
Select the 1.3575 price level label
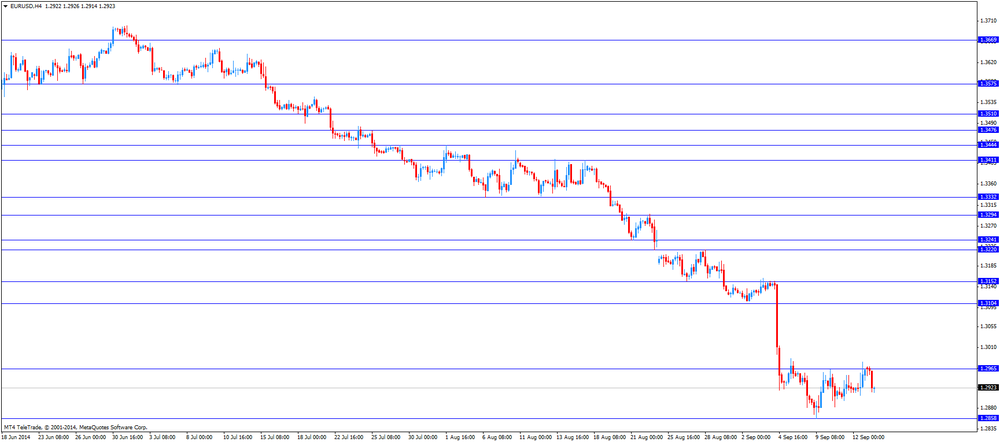tap(987, 84)
